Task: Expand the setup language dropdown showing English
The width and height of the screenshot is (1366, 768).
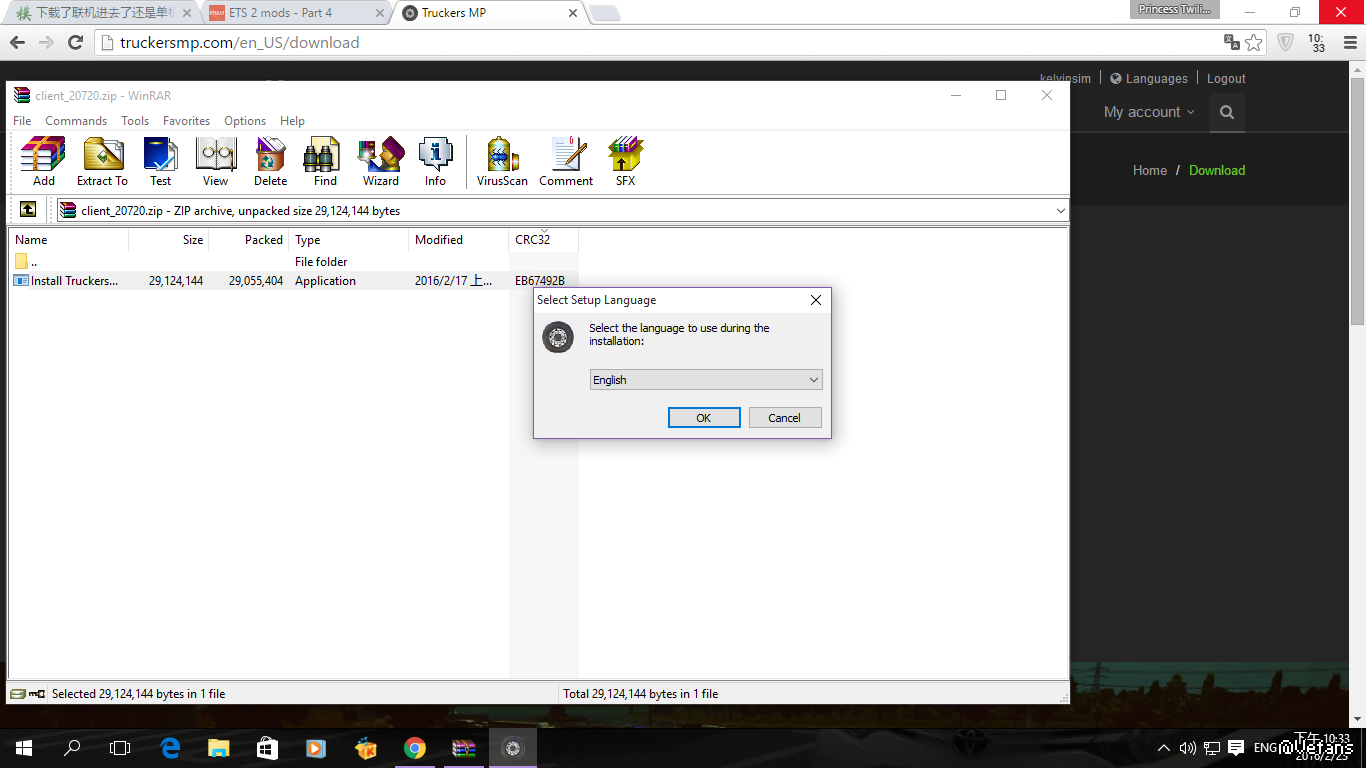Action: 706,380
